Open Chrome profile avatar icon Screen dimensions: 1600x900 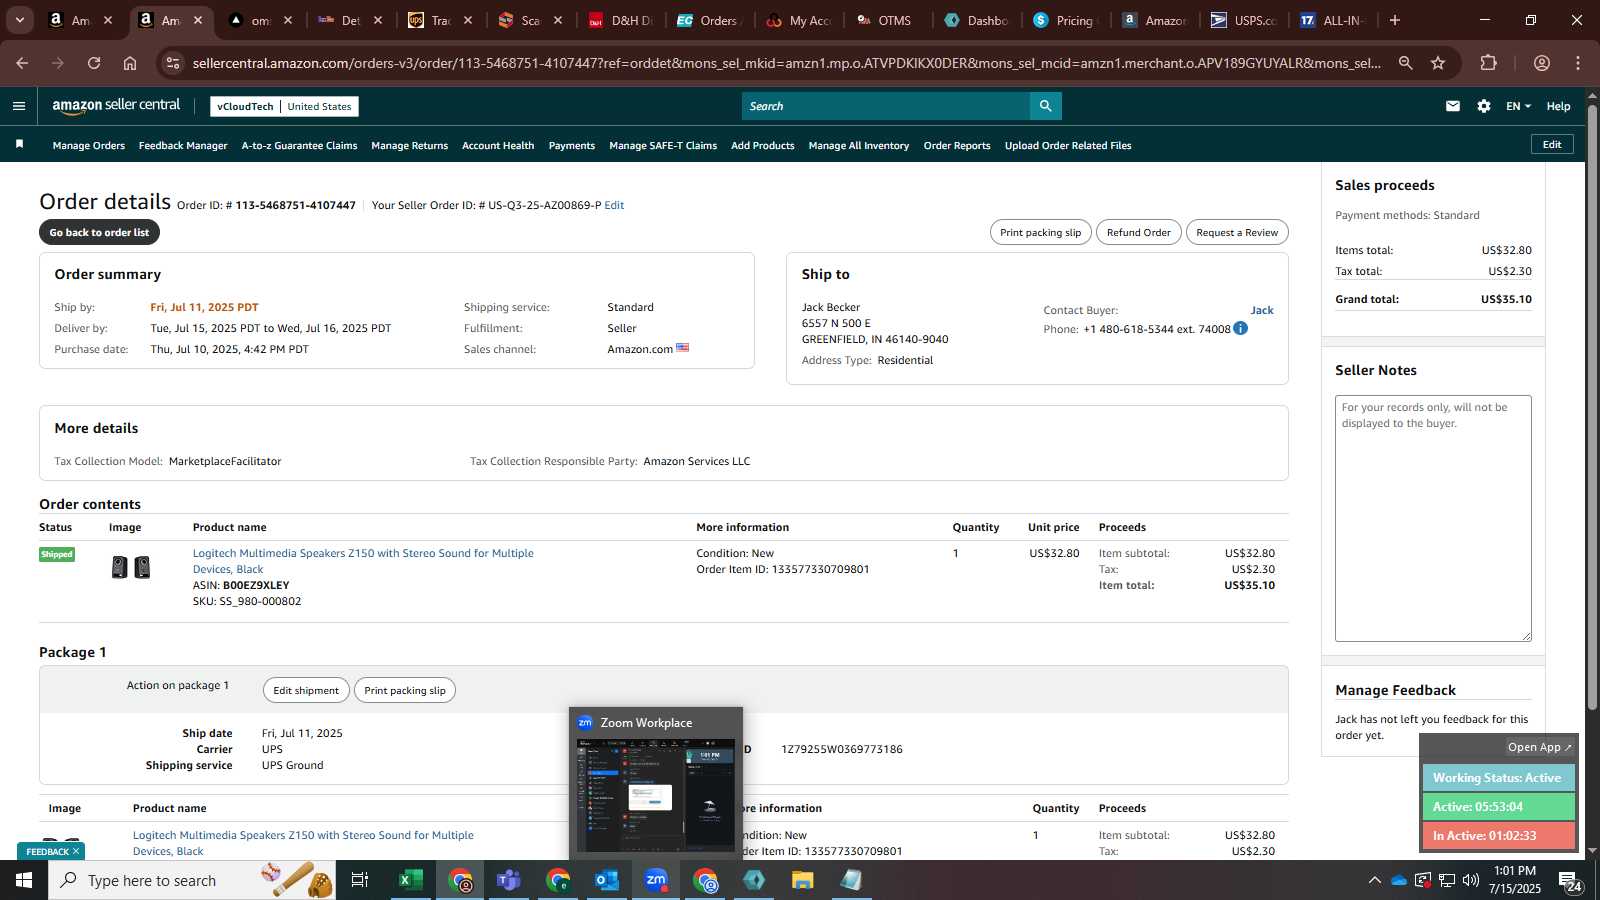(1542, 63)
